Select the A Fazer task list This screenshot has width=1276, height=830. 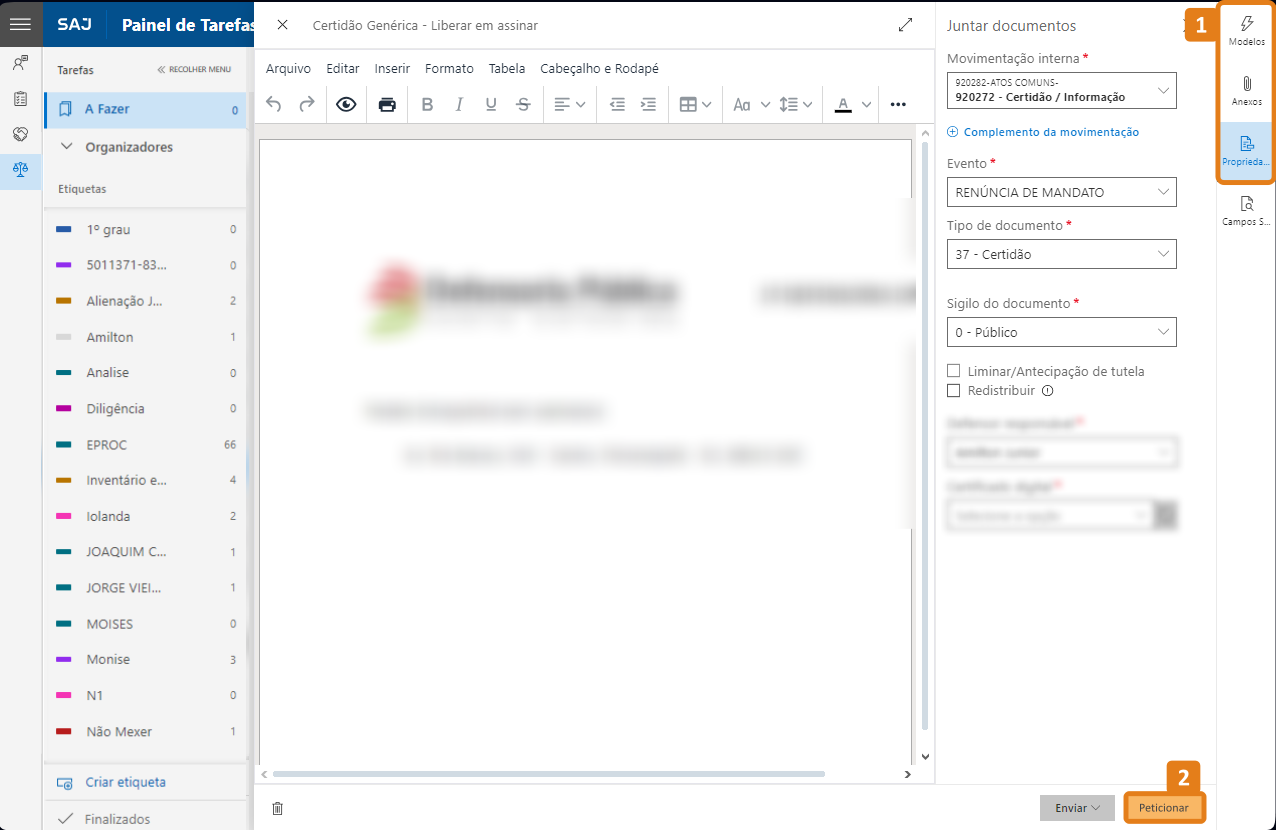tap(145, 110)
